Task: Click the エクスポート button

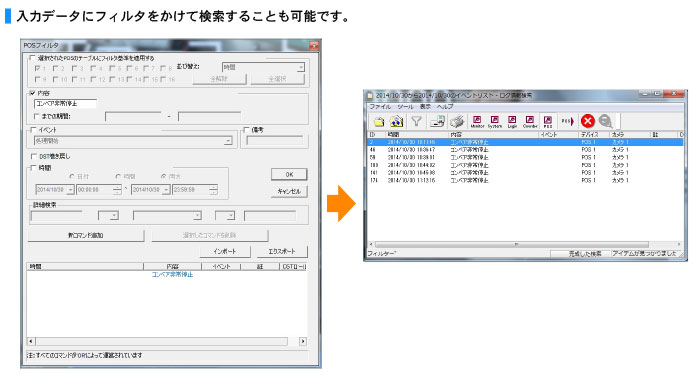Action: (282, 251)
